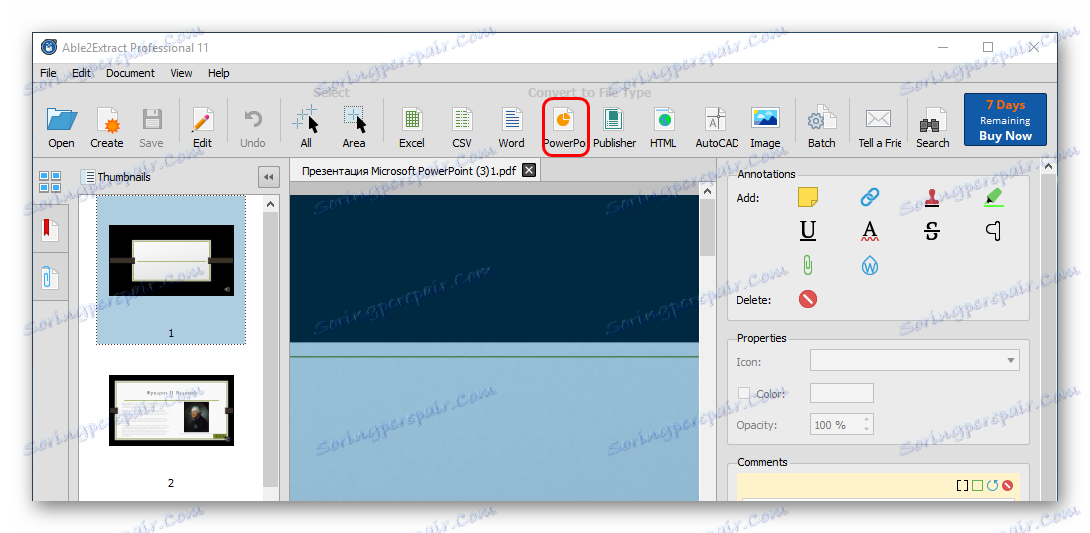Click the green square icon in Comments
Screen dimensions: 1090x533
coord(978,485)
